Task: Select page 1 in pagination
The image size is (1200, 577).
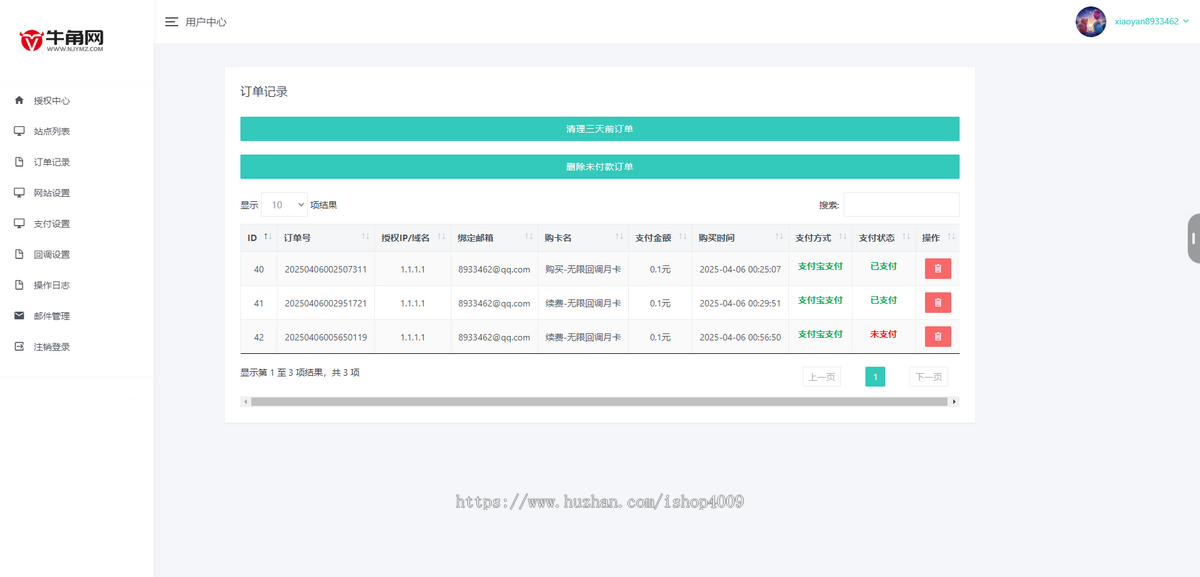Action: pos(875,377)
